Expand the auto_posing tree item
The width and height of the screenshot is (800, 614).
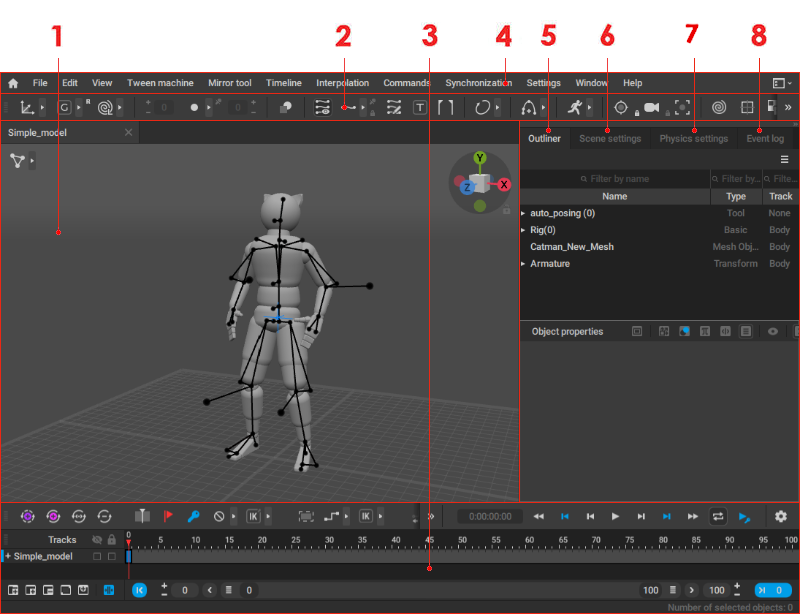[523, 213]
